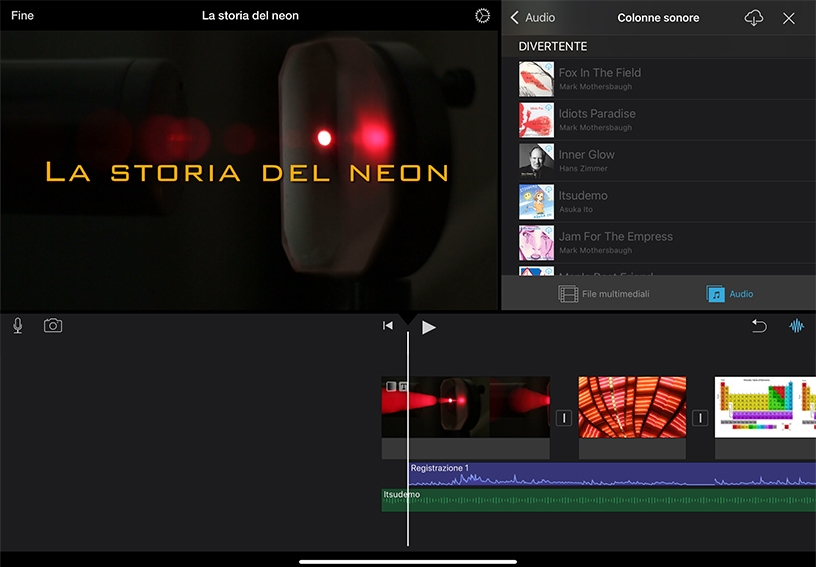Image resolution: width=816 pixels, height=567 pixels.
Task: Tap Jam For The Empress album artwork
Action: tap(536, 243)
